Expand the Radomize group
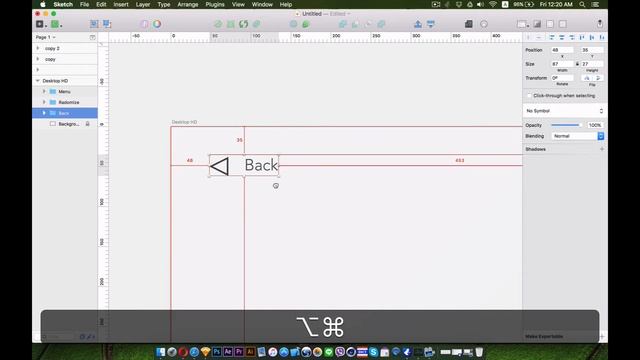The image size is (640, 360). [x=44, y=102]
